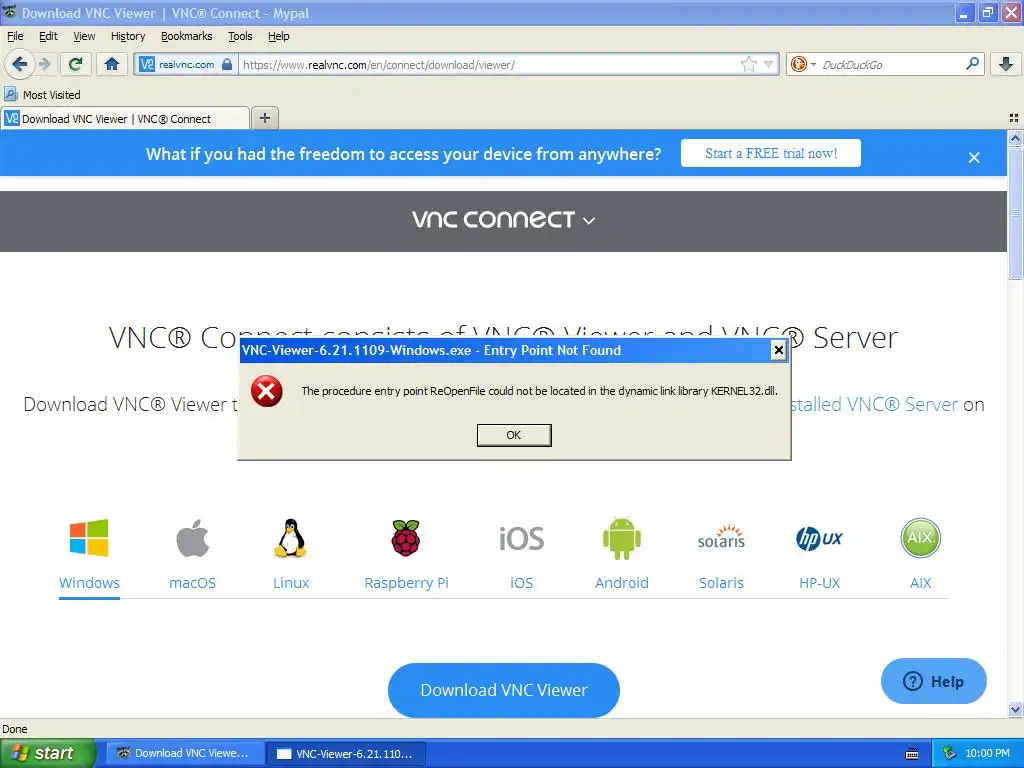Click the macOS text label
The width and height of the screenshot is (1024, 768).
point(192,583)
